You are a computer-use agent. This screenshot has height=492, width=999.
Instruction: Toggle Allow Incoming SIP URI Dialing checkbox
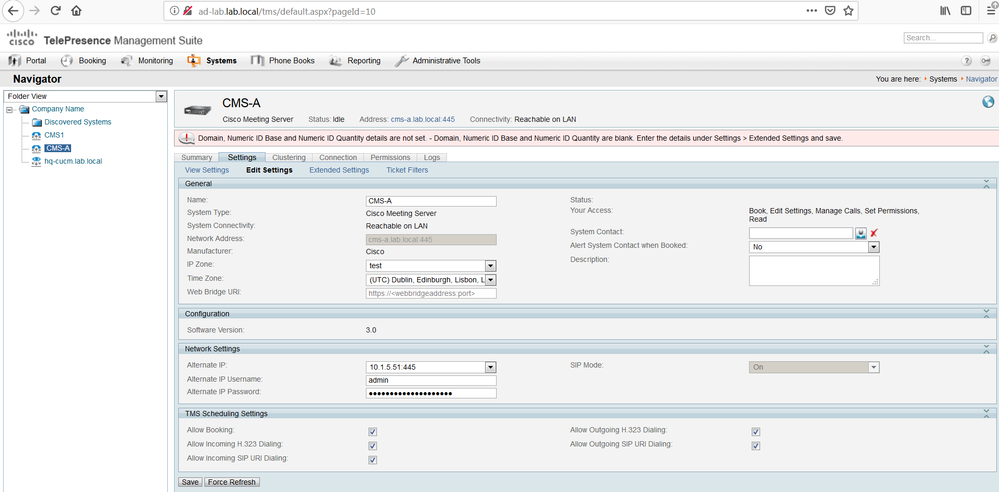click(x=373, y=460)
